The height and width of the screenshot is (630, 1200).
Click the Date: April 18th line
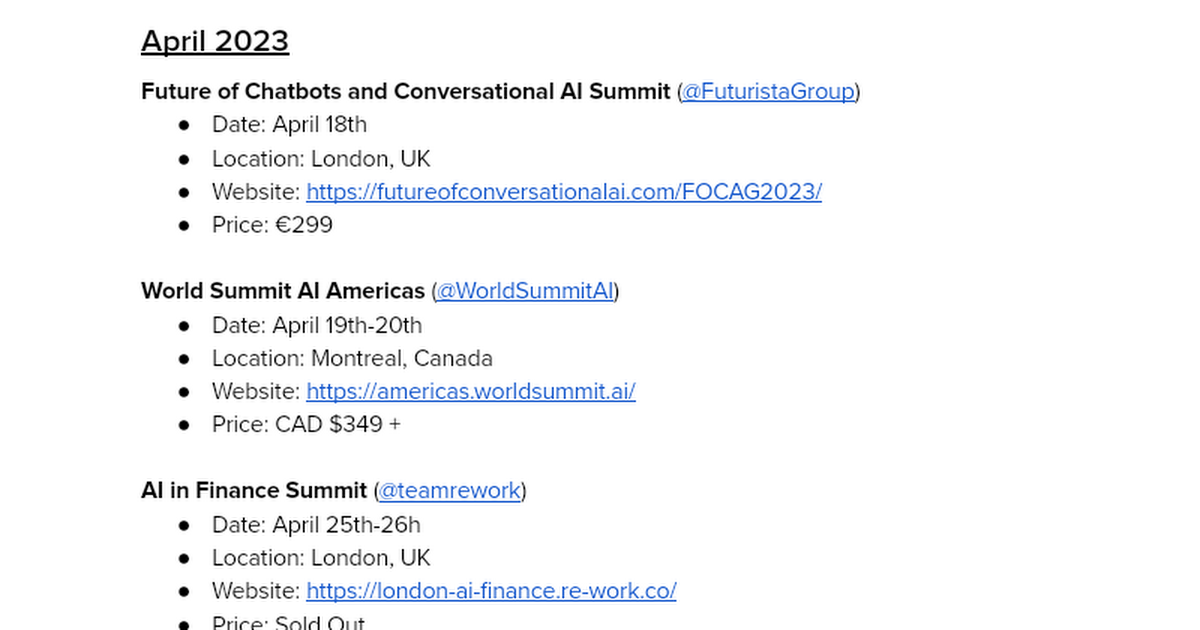pos(289,125)
